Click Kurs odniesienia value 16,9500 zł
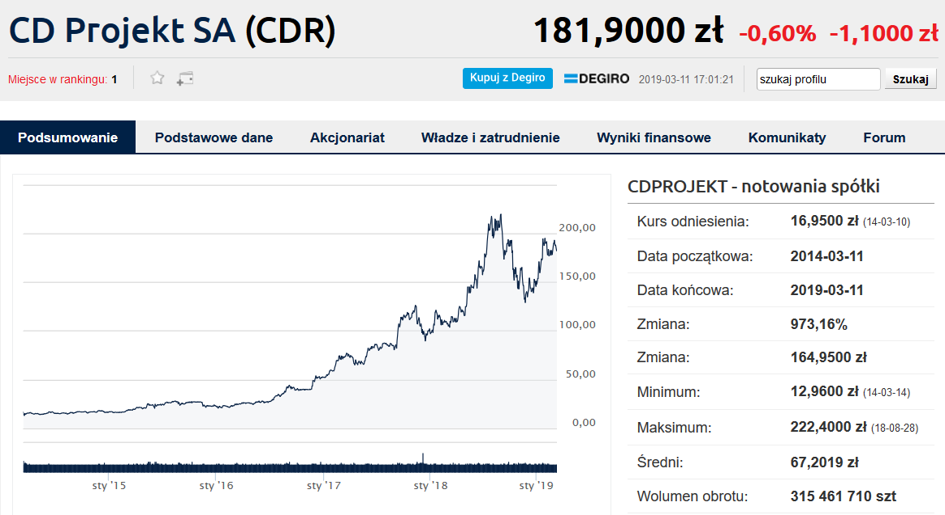945x515 pixels. pos(824,221)
